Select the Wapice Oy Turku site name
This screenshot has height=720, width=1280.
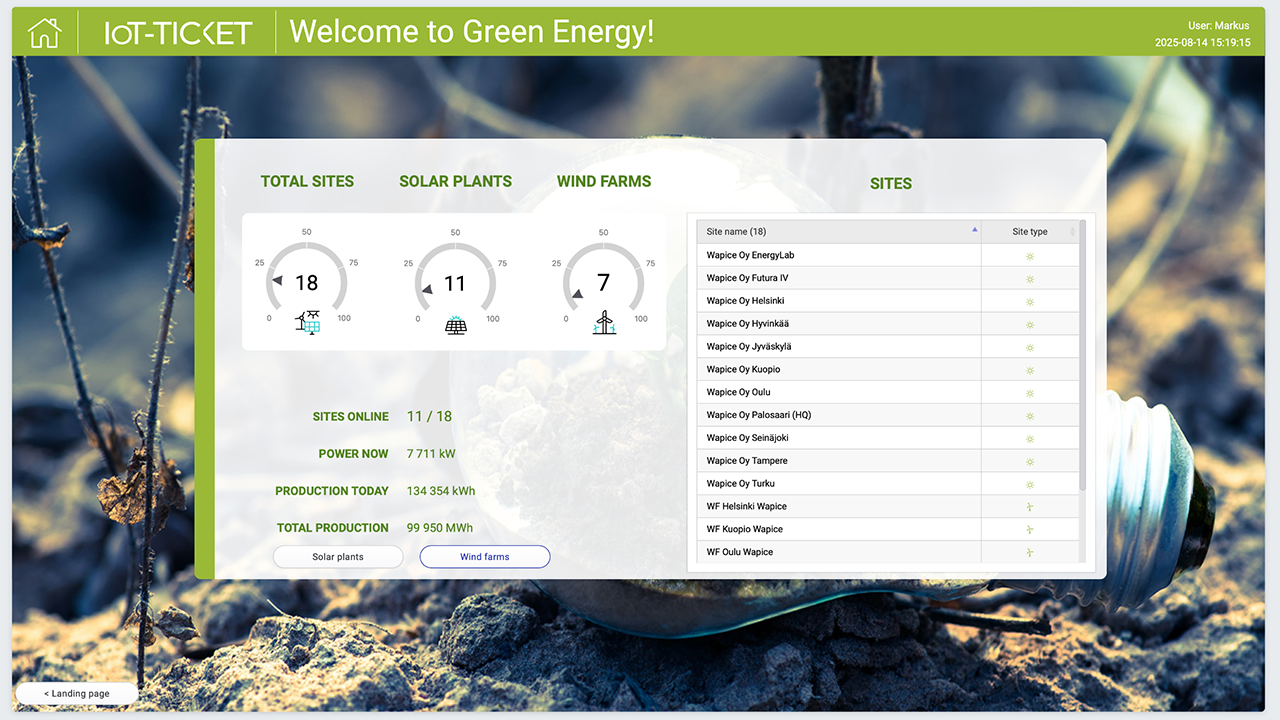(x=740, y=485)
